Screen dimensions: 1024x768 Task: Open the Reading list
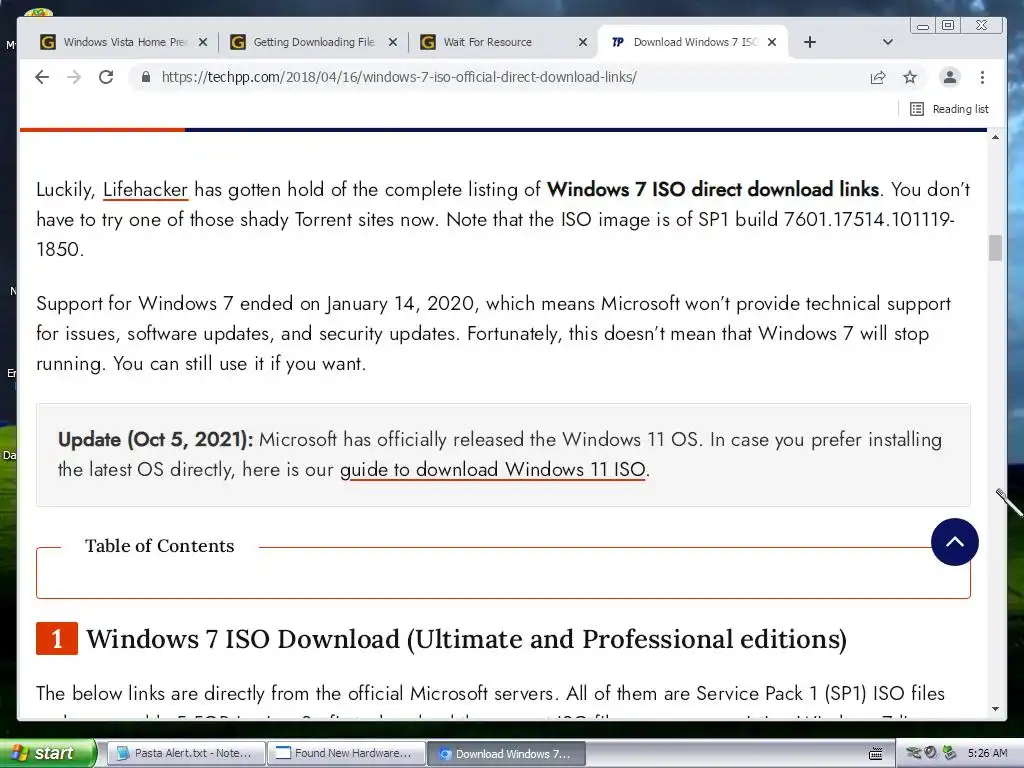click(949, 109)
